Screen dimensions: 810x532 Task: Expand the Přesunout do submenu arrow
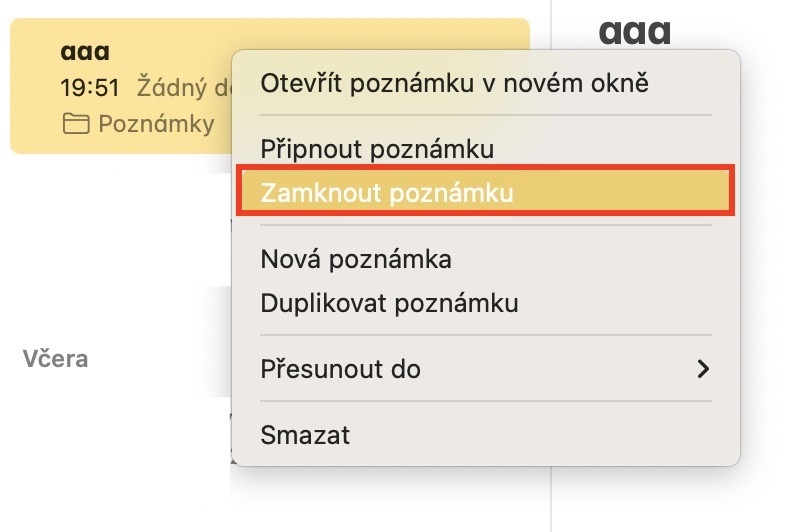(703, 369)
